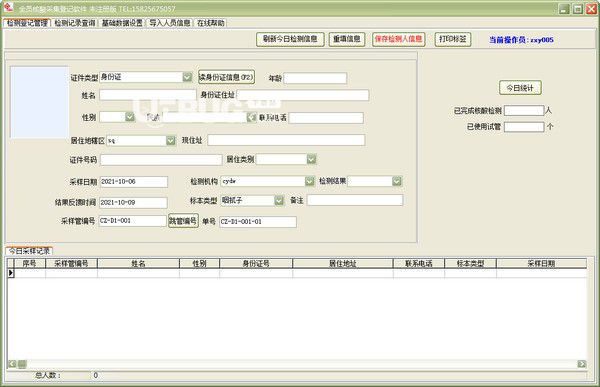Viewport: 600px width, 387px height.
Task: Expand the 检测机构 dropdown arrow
Action: 310,181
